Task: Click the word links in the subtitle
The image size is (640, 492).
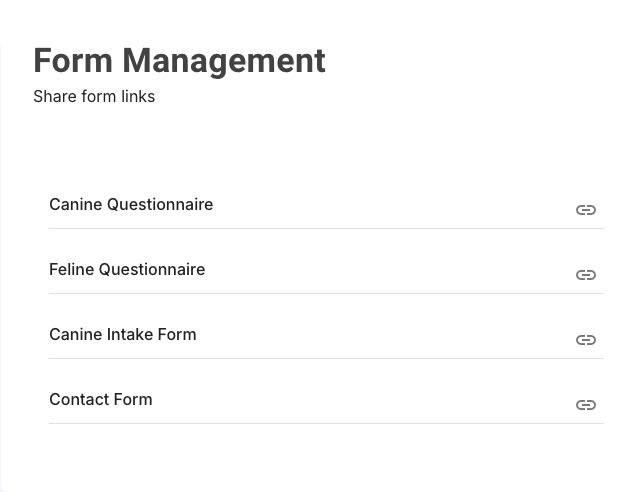Action: pyautogui.click(x=138, y=96)
